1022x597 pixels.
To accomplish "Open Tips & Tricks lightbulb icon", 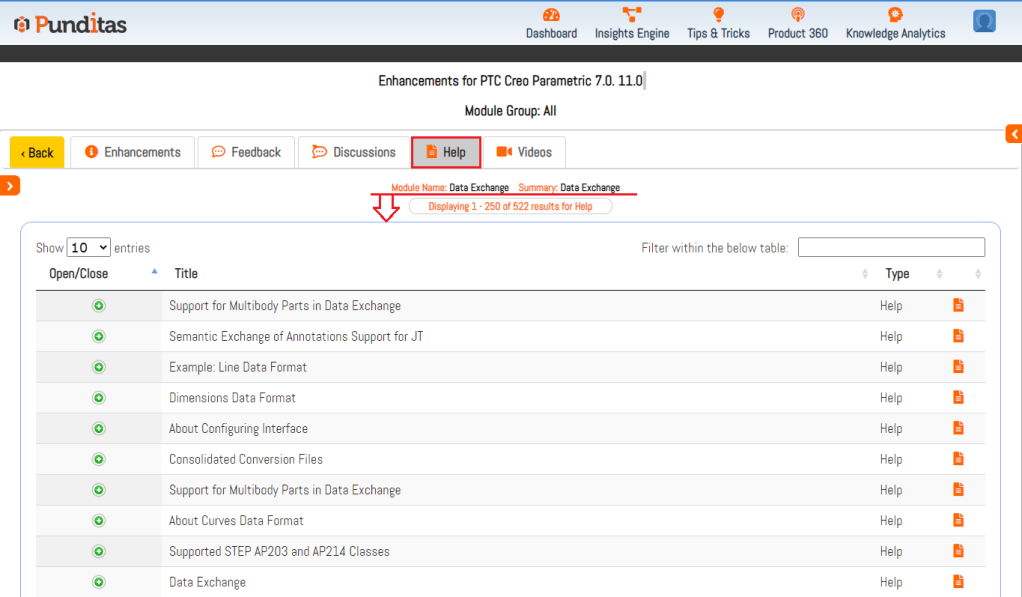I will click(x=718, y=15).
